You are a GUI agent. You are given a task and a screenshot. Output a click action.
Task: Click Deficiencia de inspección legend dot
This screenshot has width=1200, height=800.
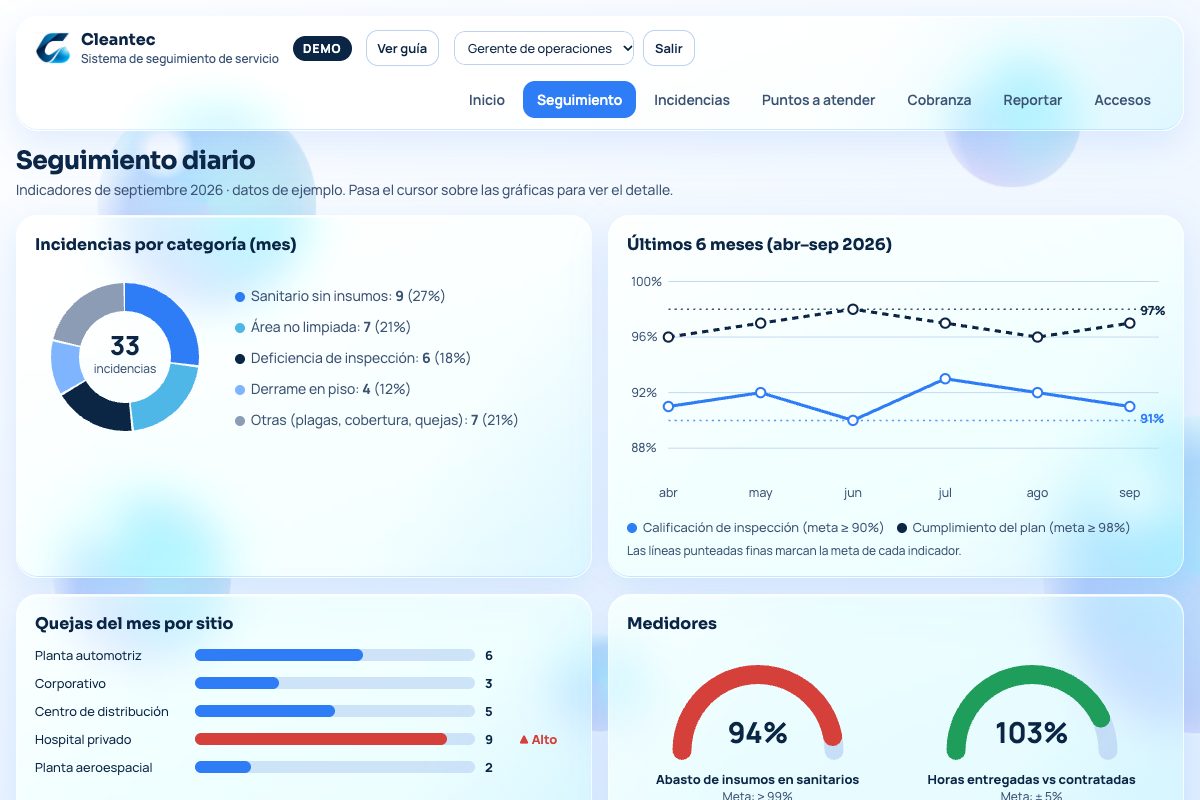tap(240, 359)
